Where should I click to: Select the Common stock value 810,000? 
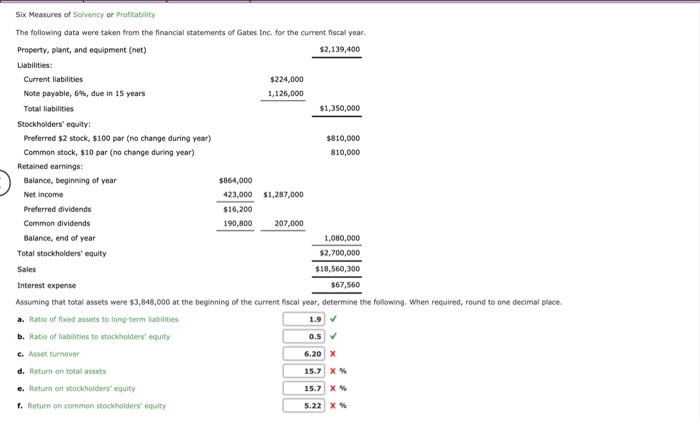pyautogui.click(x=345, y=153)
